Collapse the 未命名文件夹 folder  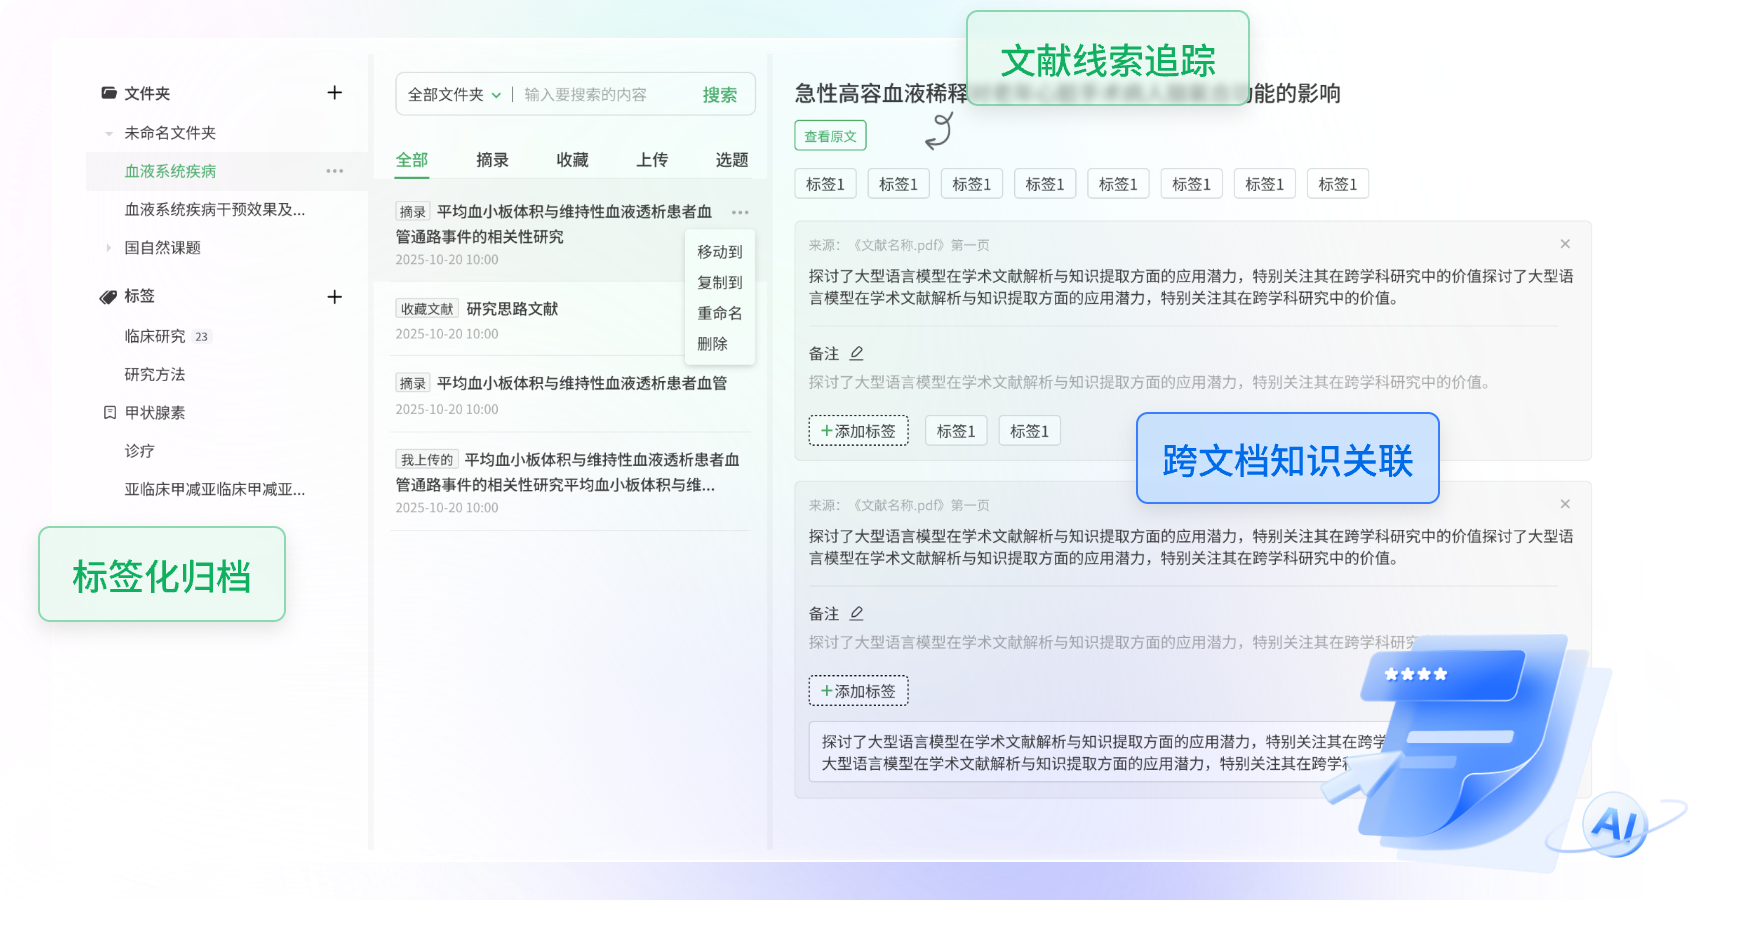[x=108, y=132]
